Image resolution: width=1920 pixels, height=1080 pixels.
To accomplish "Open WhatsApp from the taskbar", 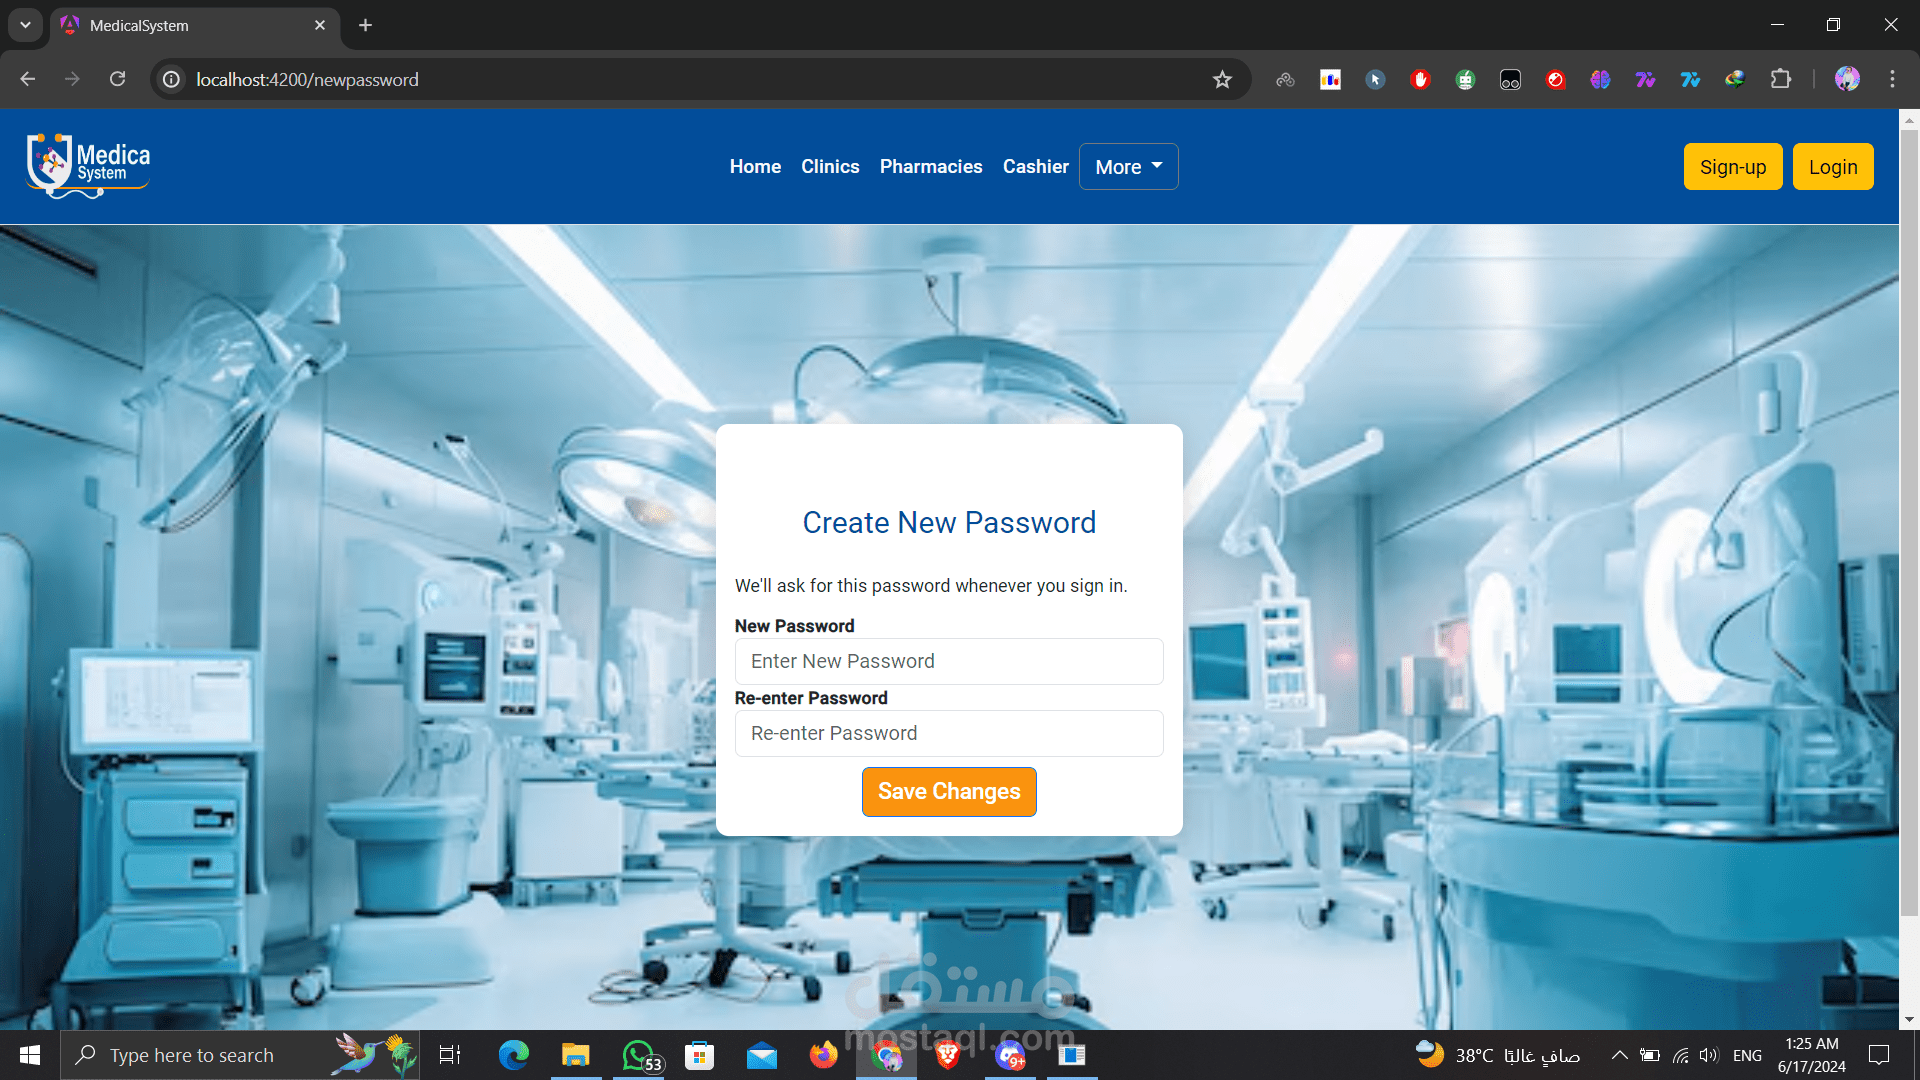I will pos(640,1055).
